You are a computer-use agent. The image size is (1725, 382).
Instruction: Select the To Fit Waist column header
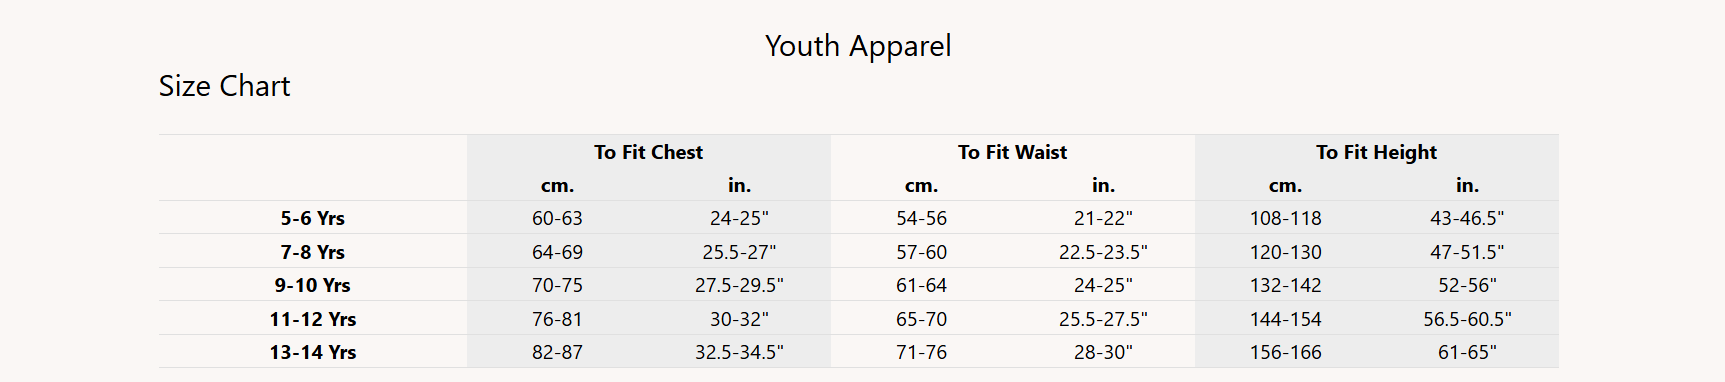coord(1012,152)
